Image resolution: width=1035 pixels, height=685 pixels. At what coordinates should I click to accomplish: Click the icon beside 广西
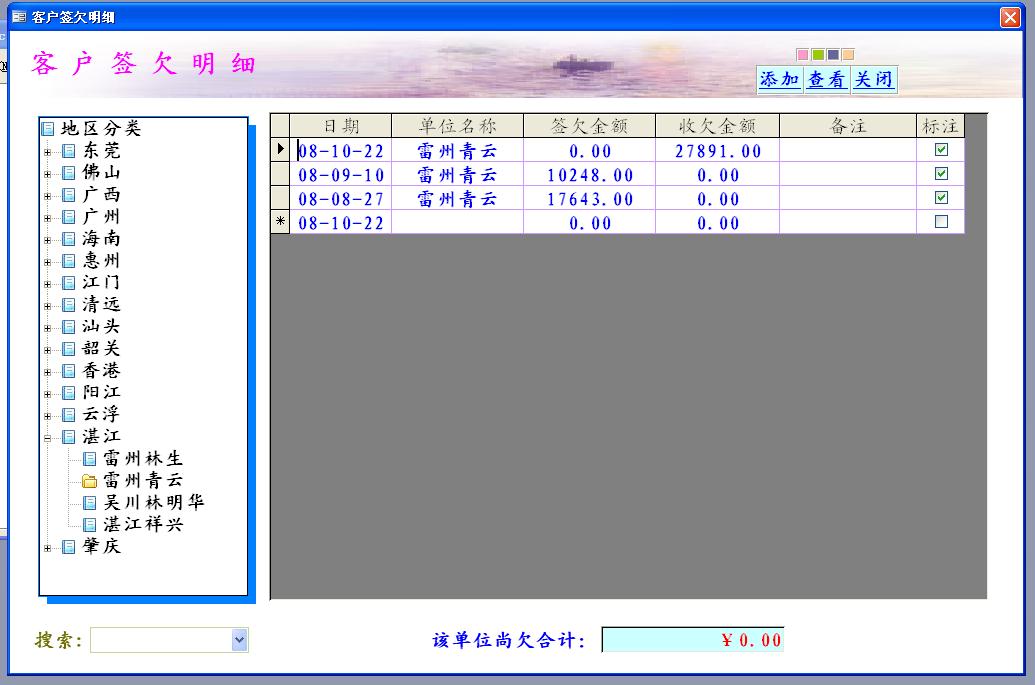(69, 195)
